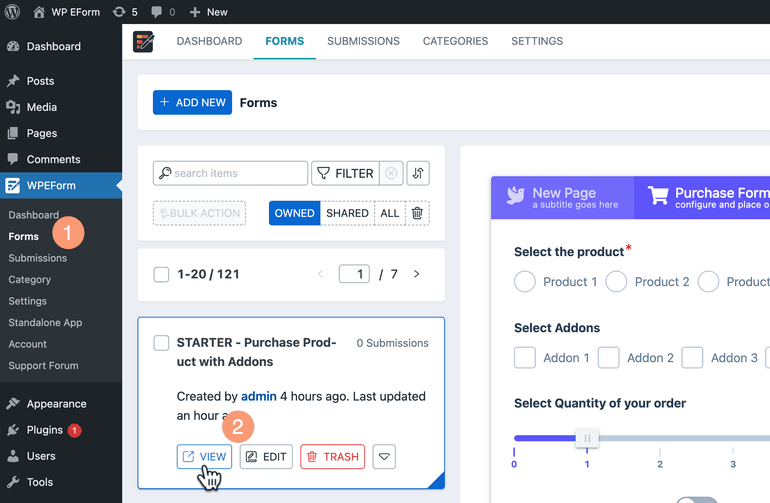Open the updates indicator showing 5
770x503 pixels.
125,12
